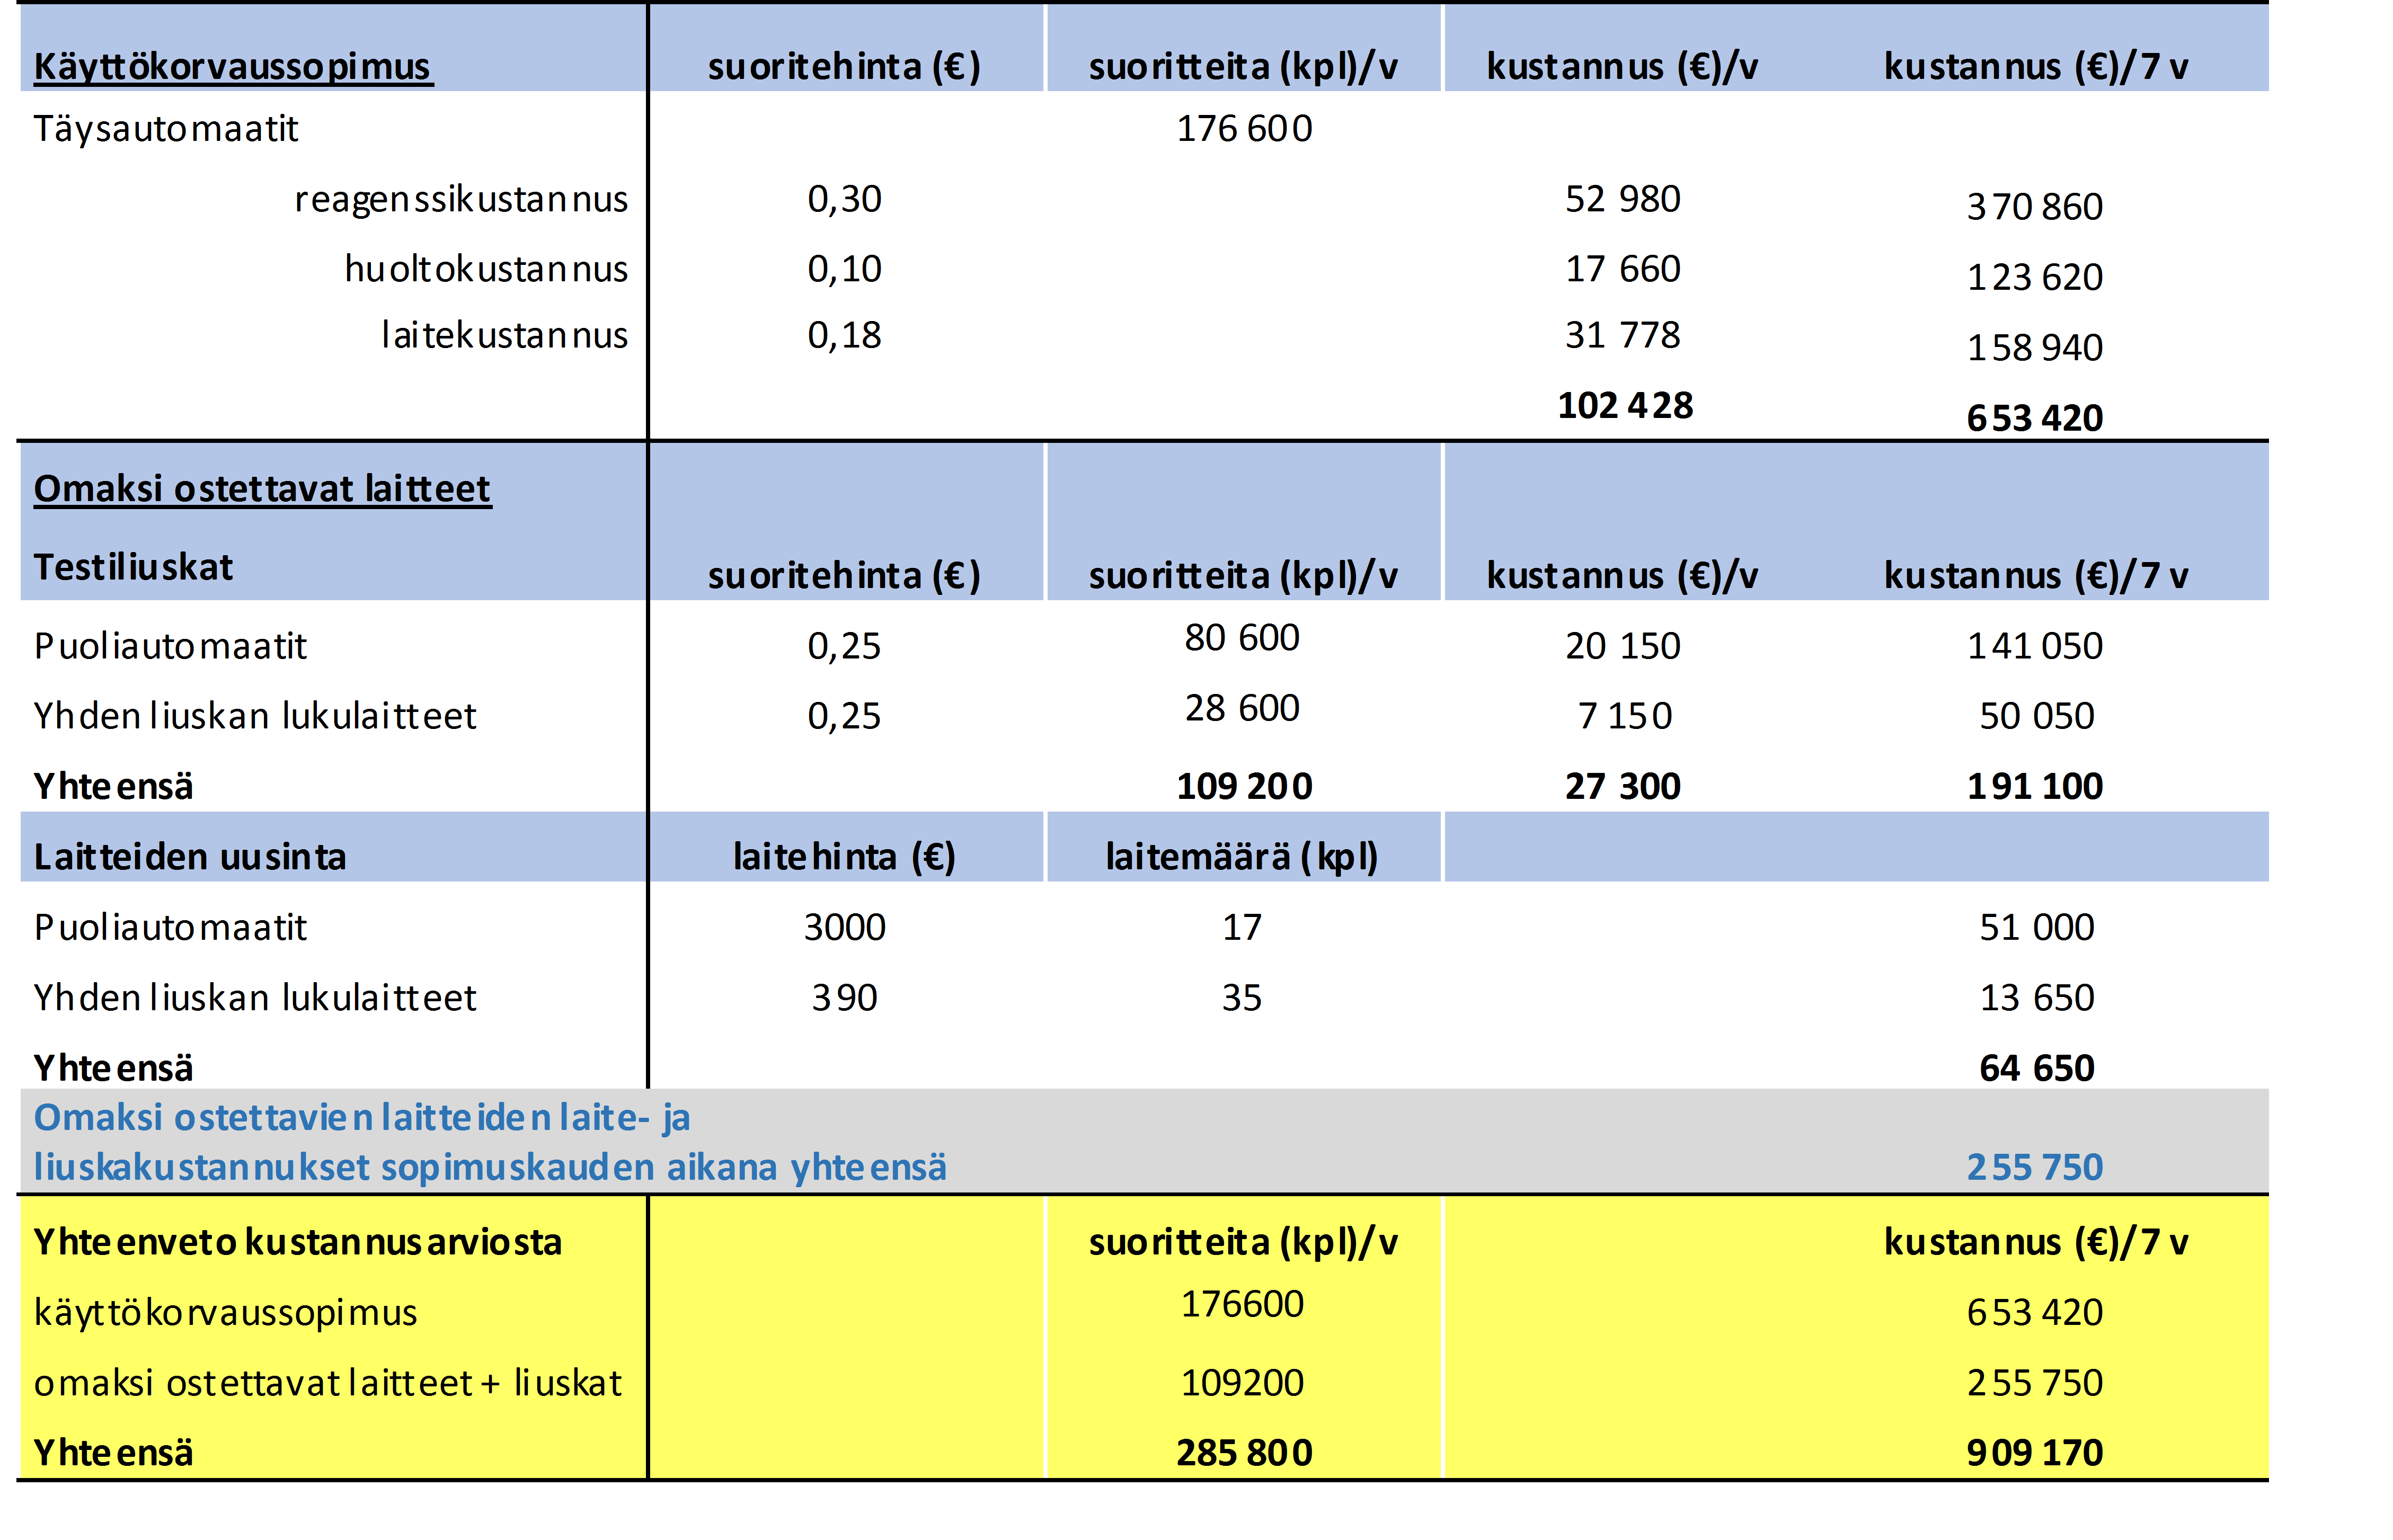Select "653 420" in the yellow summary

click(2034, 1312)
